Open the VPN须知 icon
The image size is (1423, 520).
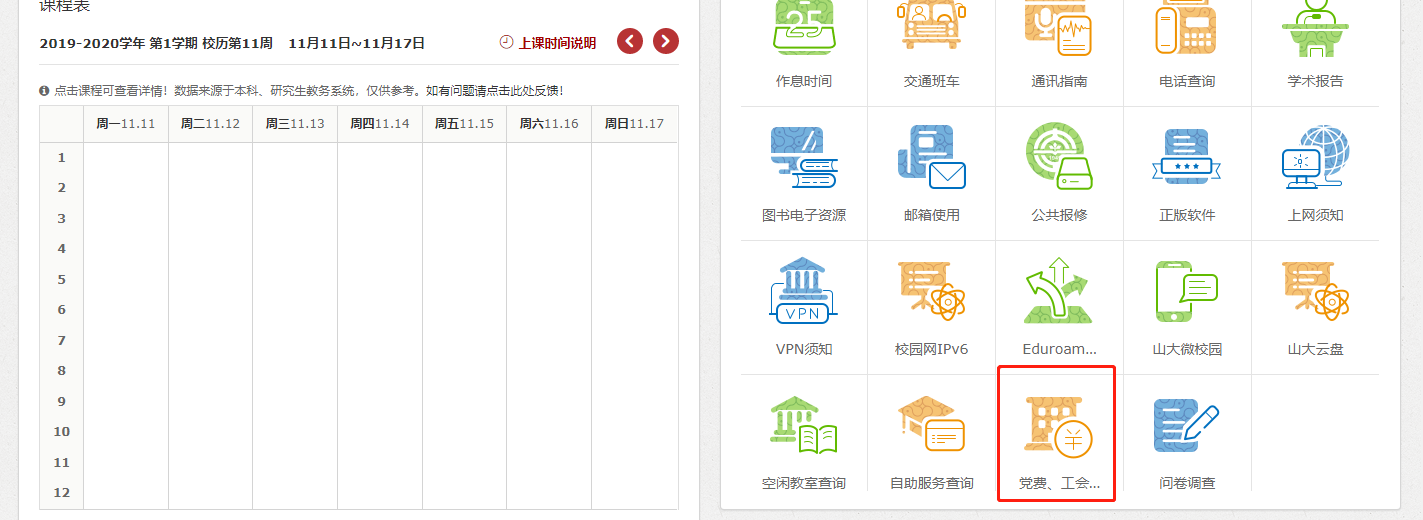point(803,293)
